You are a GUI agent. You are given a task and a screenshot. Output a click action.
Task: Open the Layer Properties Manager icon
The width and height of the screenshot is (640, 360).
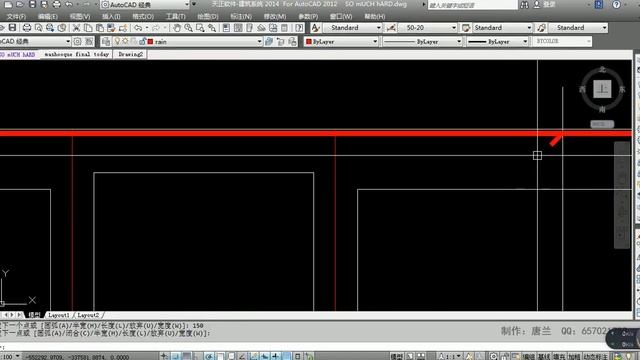106,41
